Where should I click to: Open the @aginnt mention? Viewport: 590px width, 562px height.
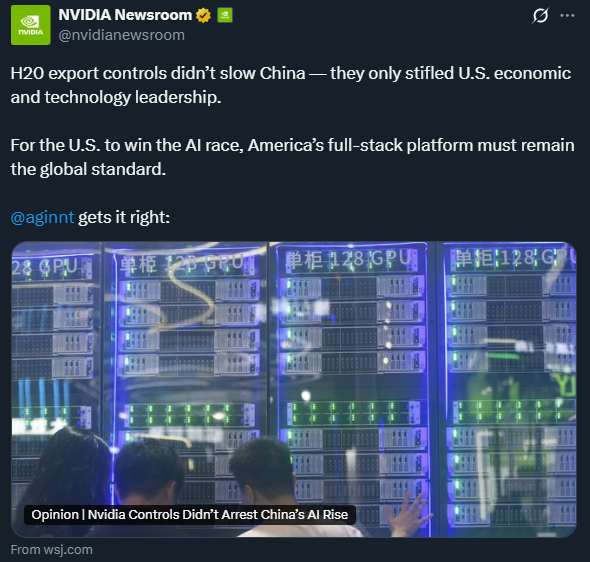click(43, 217)
